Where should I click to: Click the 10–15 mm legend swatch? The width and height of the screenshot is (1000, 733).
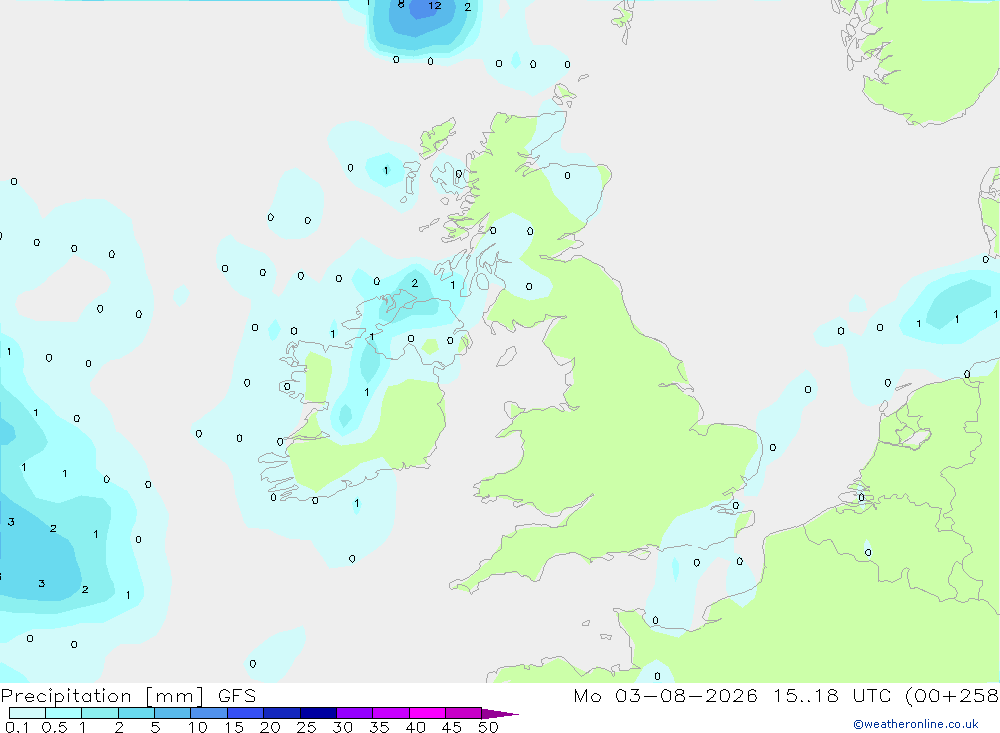(209, 713)
